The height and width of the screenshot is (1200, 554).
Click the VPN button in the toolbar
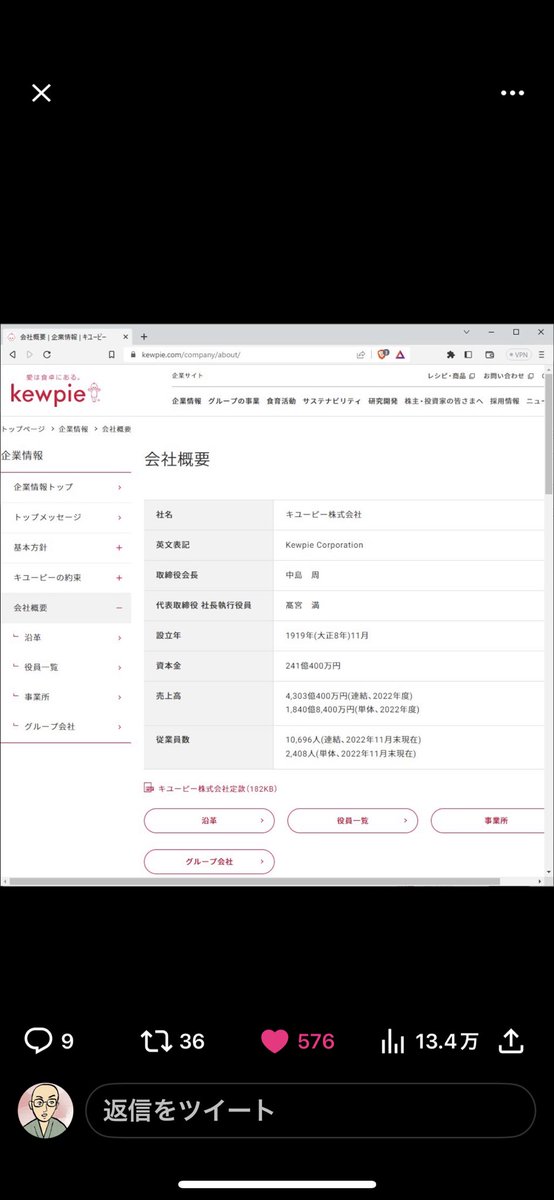(518, 354)
